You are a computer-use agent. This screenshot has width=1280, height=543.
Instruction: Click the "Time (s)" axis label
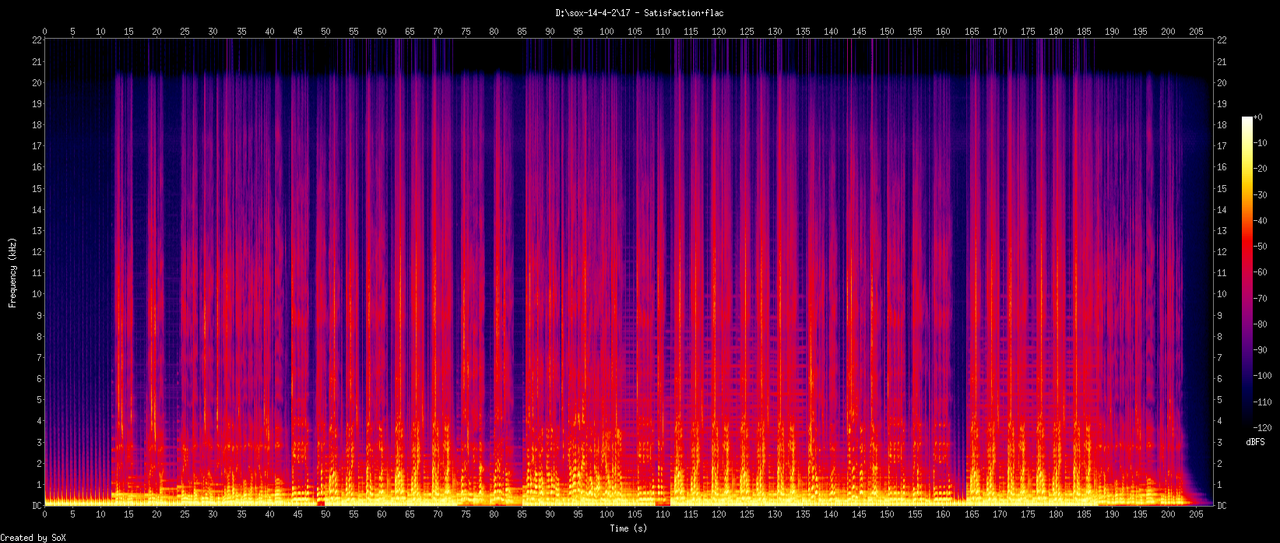(x=629, y=528)
